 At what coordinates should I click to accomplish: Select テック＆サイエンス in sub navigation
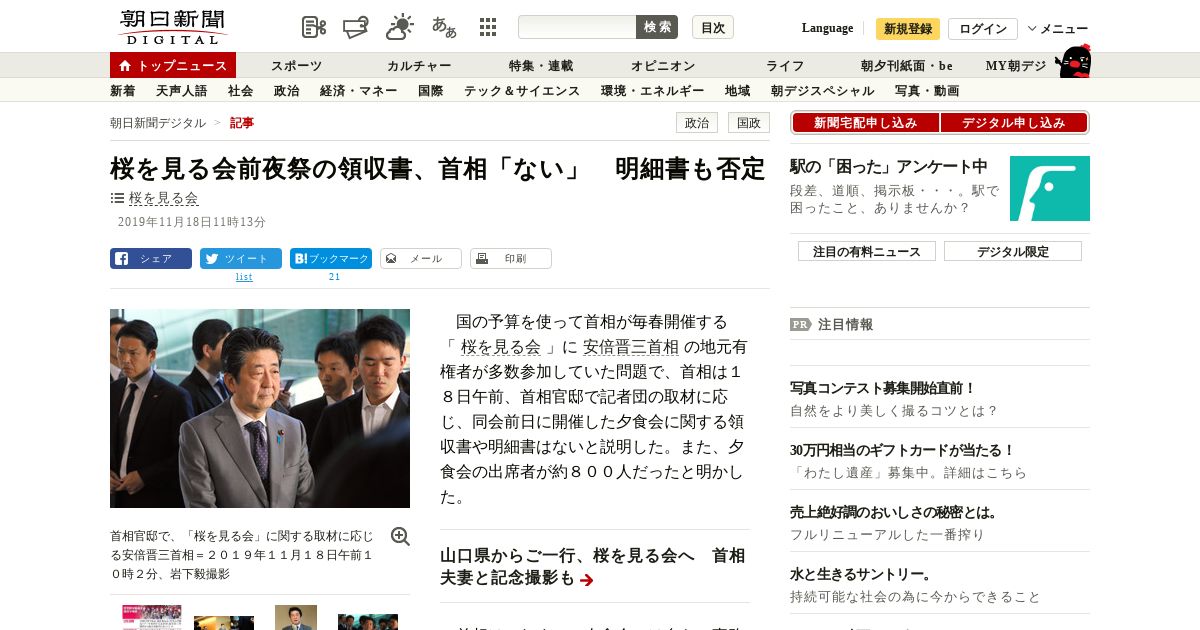pyautogui.click(x=522, y=91)
